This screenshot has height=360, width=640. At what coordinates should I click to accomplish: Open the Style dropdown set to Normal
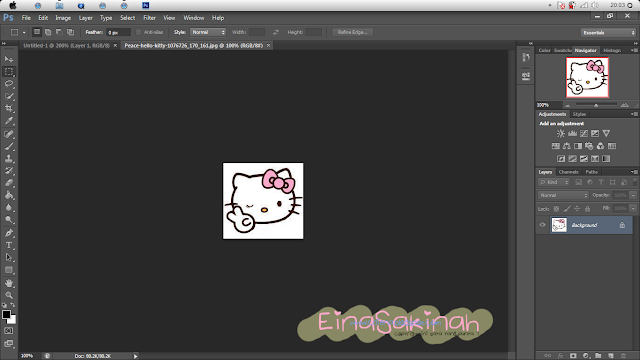coord(208,32)
